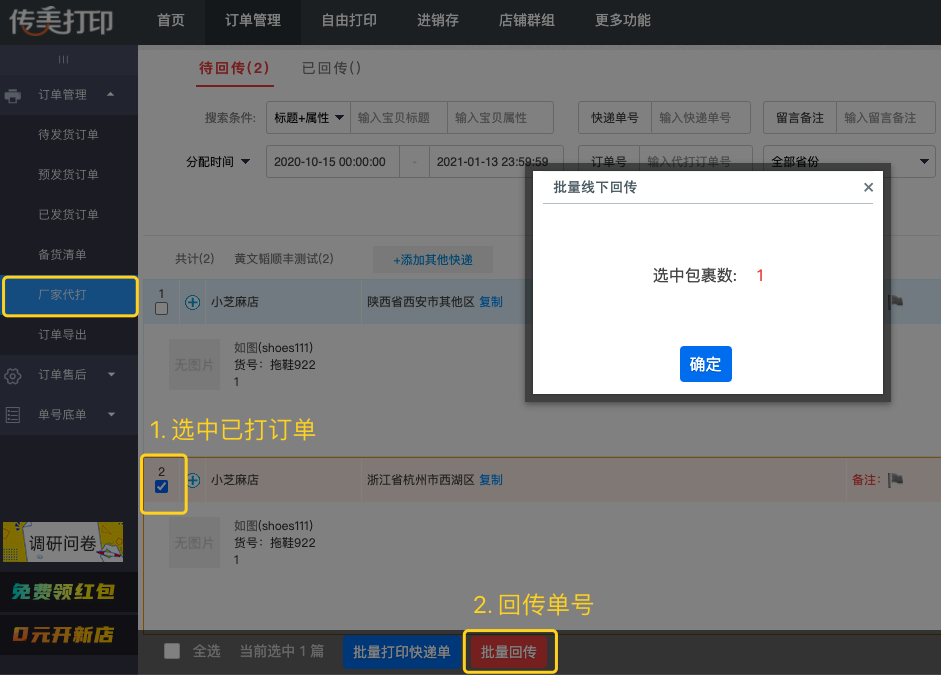Click the gear icon beside 订单售后
This screenshot has height=675, width=941.
click(12, 375)
